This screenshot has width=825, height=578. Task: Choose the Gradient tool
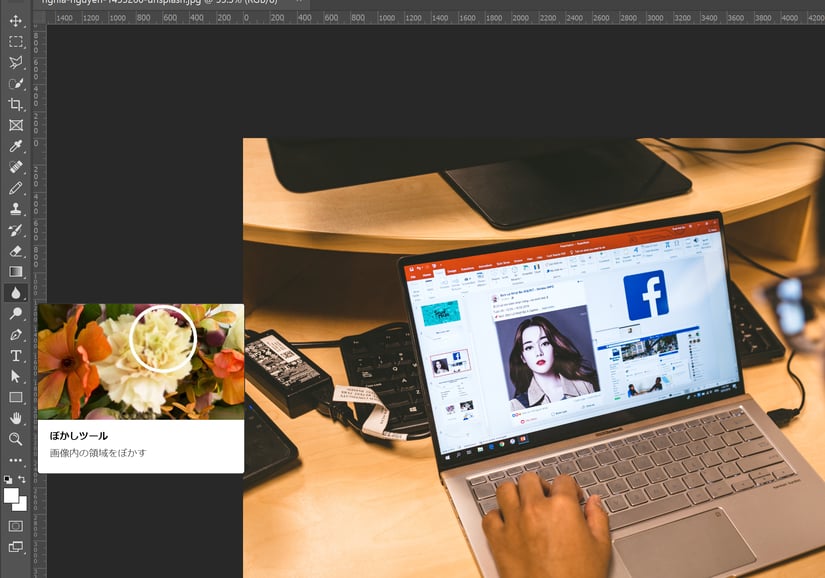coord(16,272)
